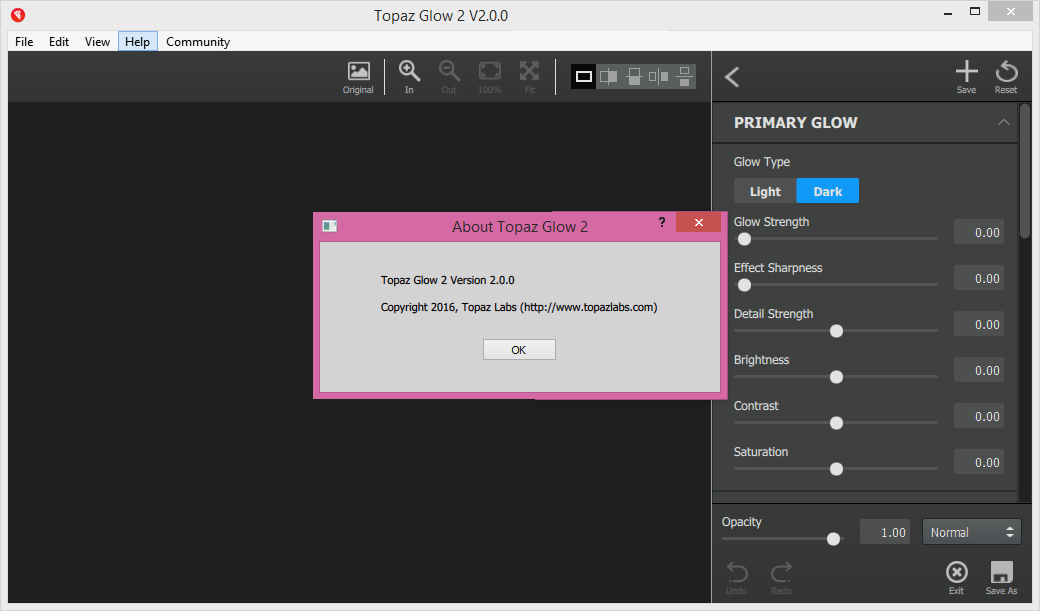Minimize the Topaz Glow window
This screenshot has width=1040, height=611.
pyautogui.click(x=948, y=12)
